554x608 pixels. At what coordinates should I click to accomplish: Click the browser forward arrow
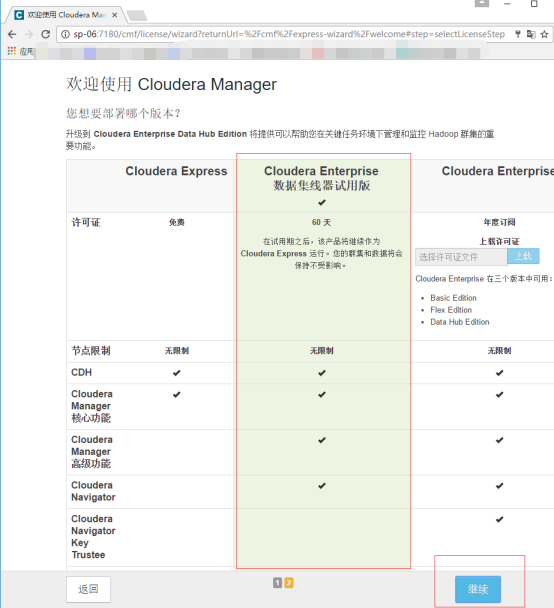29,34
